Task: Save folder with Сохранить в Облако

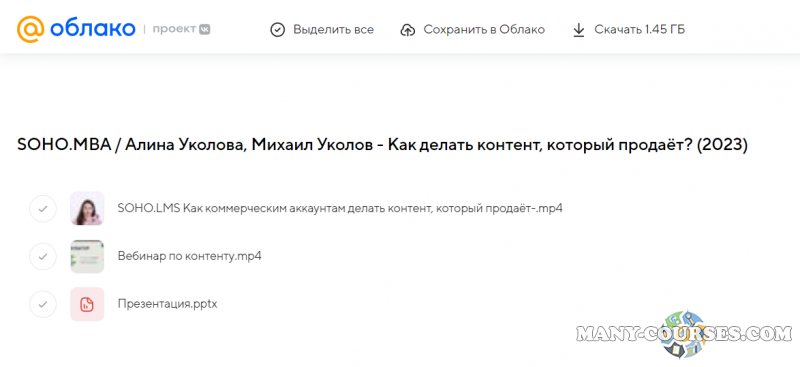Action: 484,30
